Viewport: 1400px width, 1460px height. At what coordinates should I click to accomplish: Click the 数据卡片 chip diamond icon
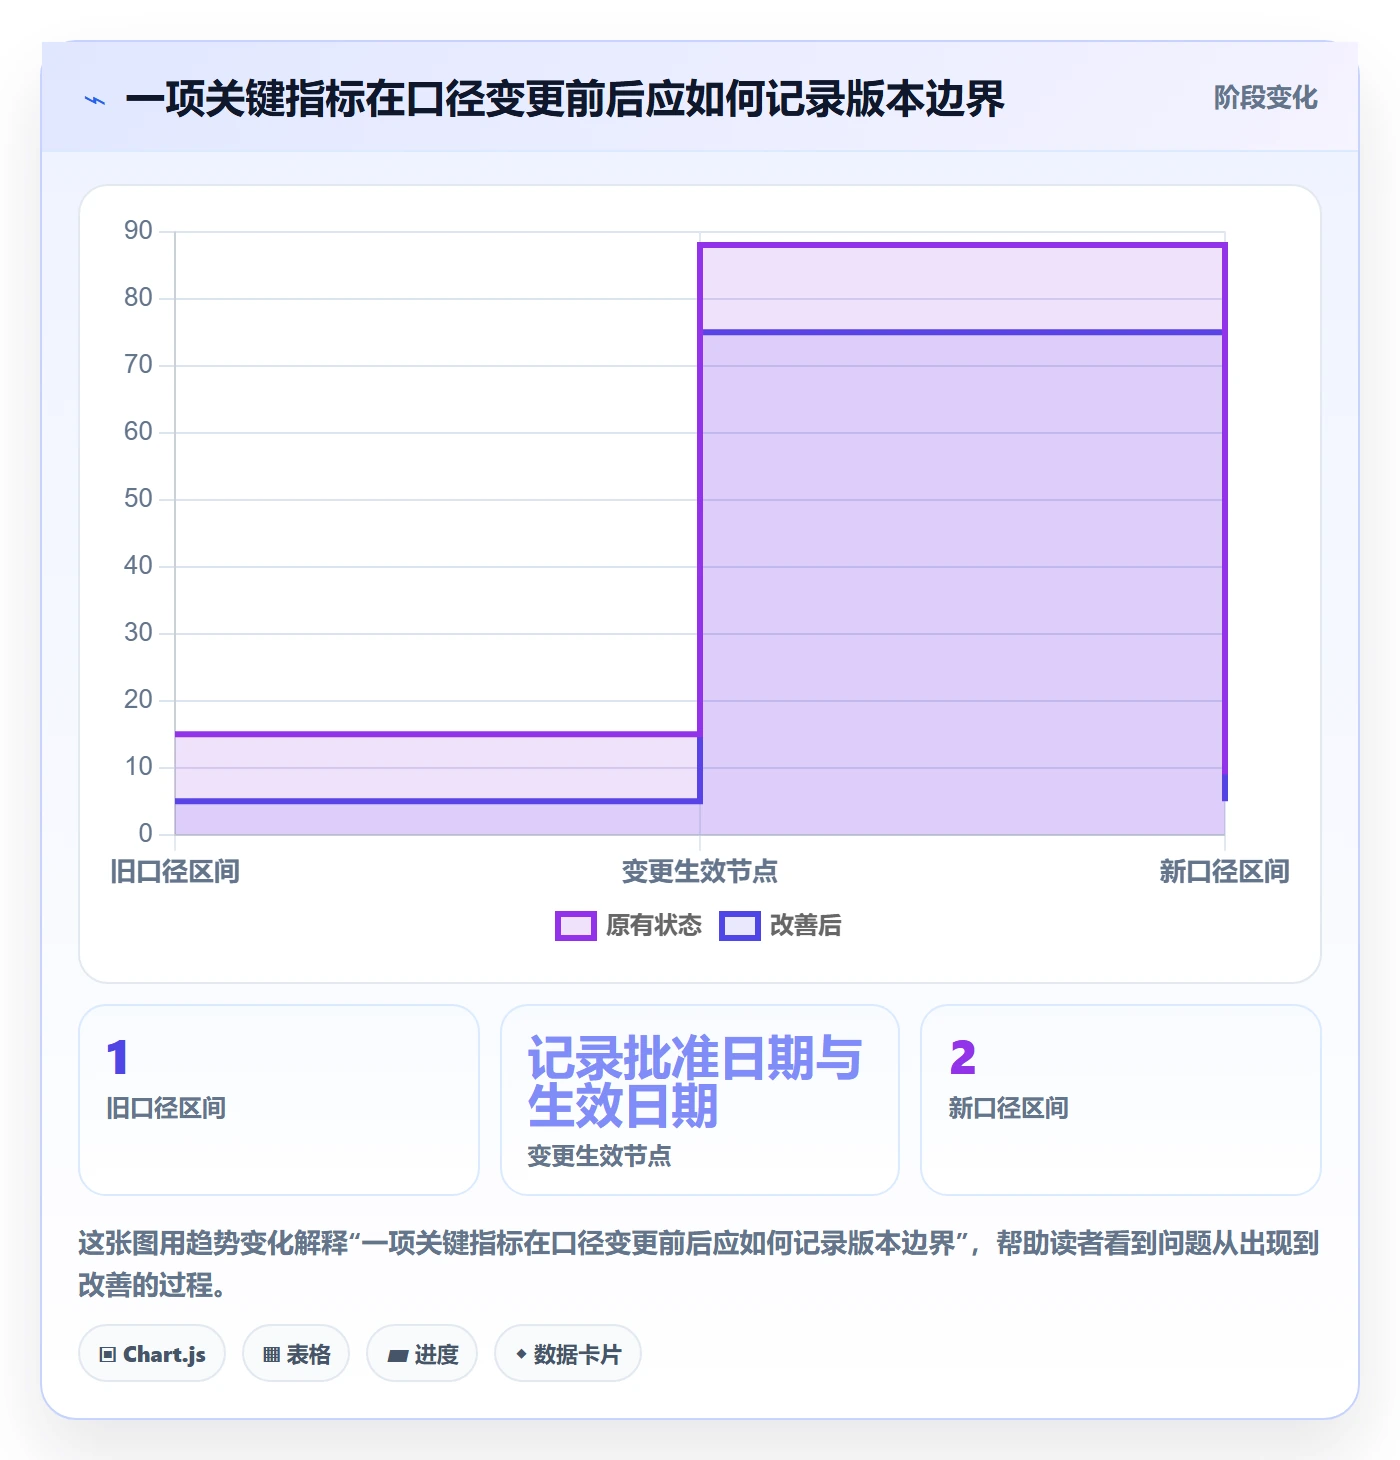coord(521,1354)
